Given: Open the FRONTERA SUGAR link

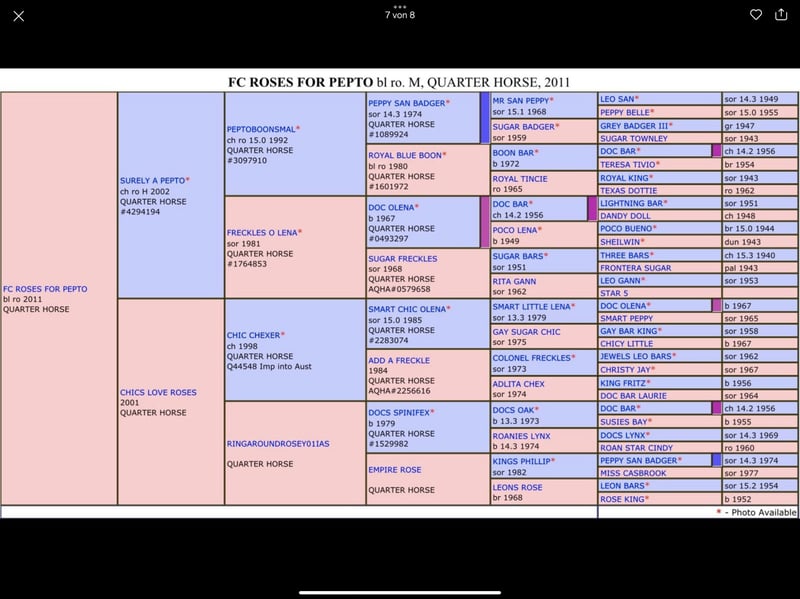Looking at the screenshot, I should click(x=636, y=268).
